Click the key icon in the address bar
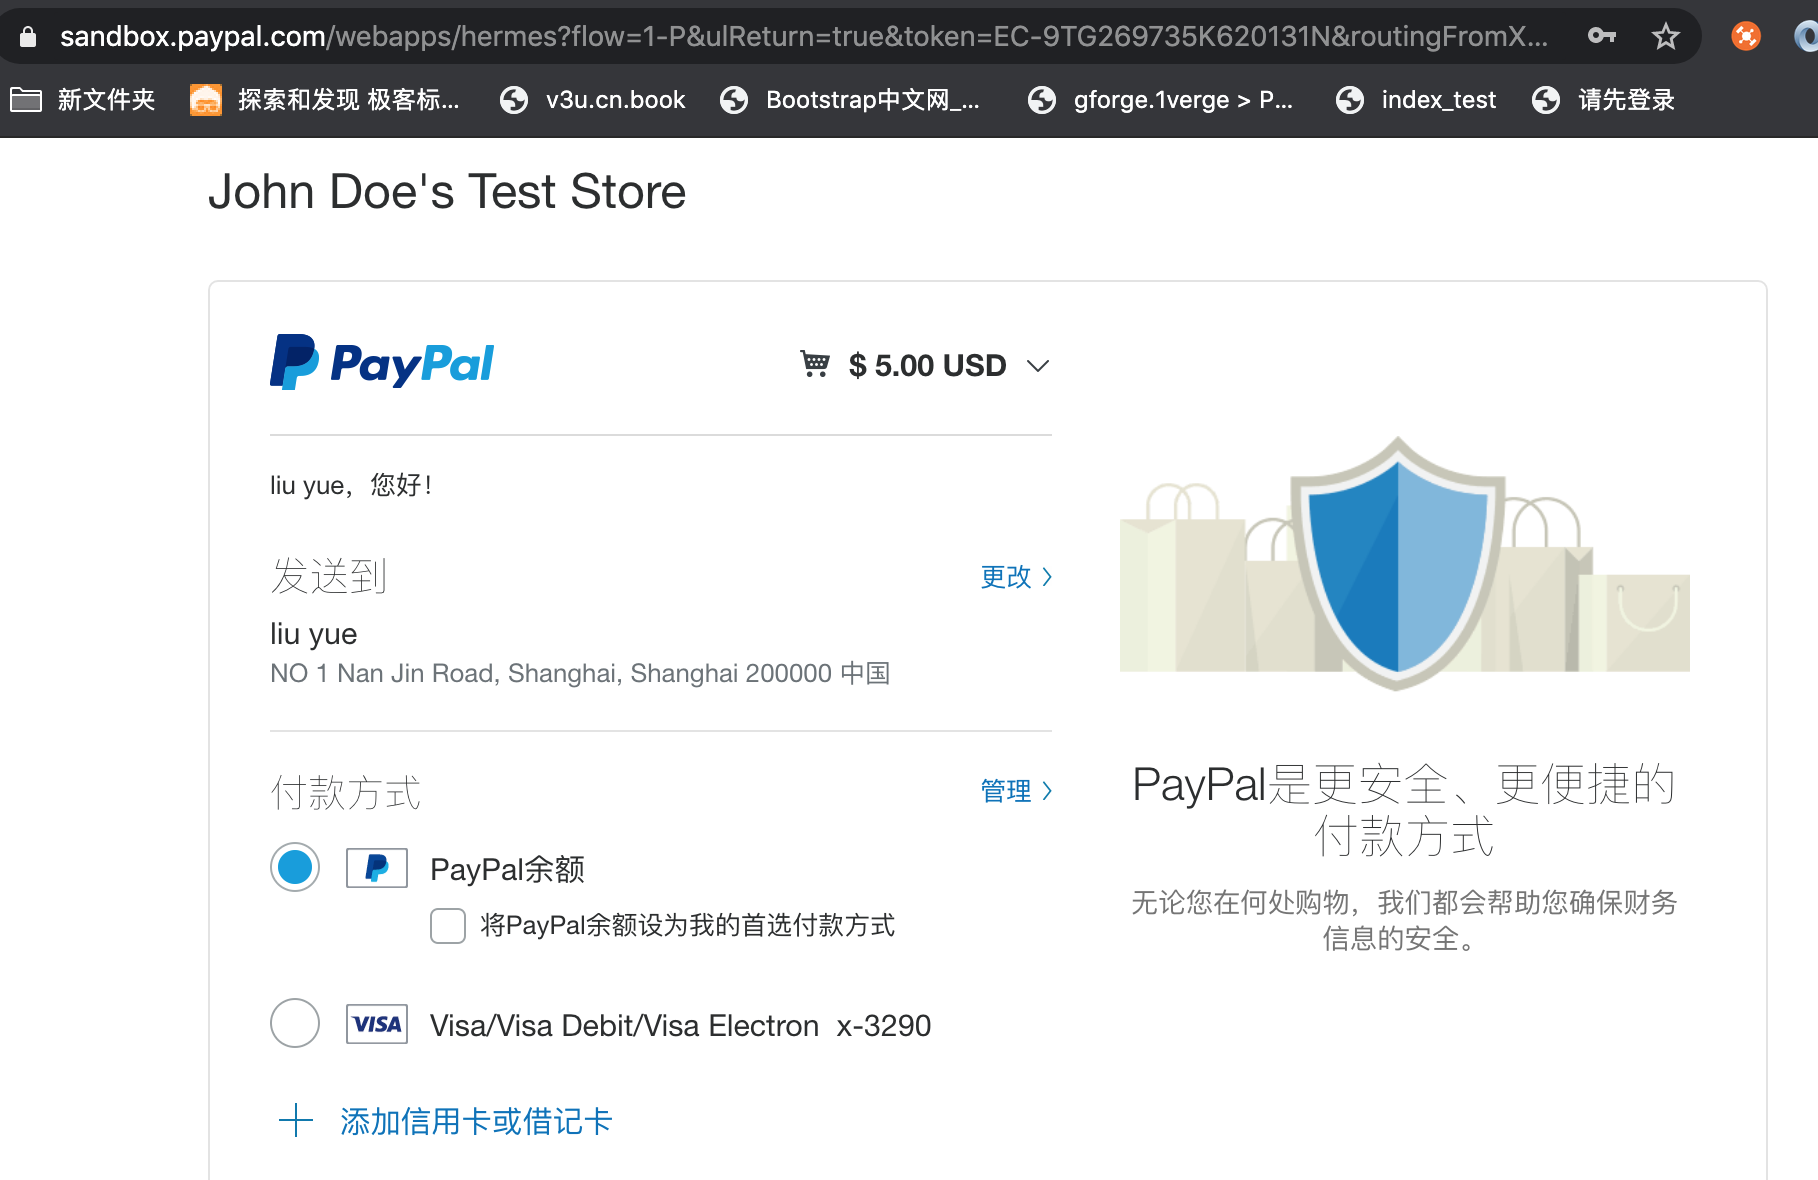1818x1180 pixels. click(x=1602, y=35)
